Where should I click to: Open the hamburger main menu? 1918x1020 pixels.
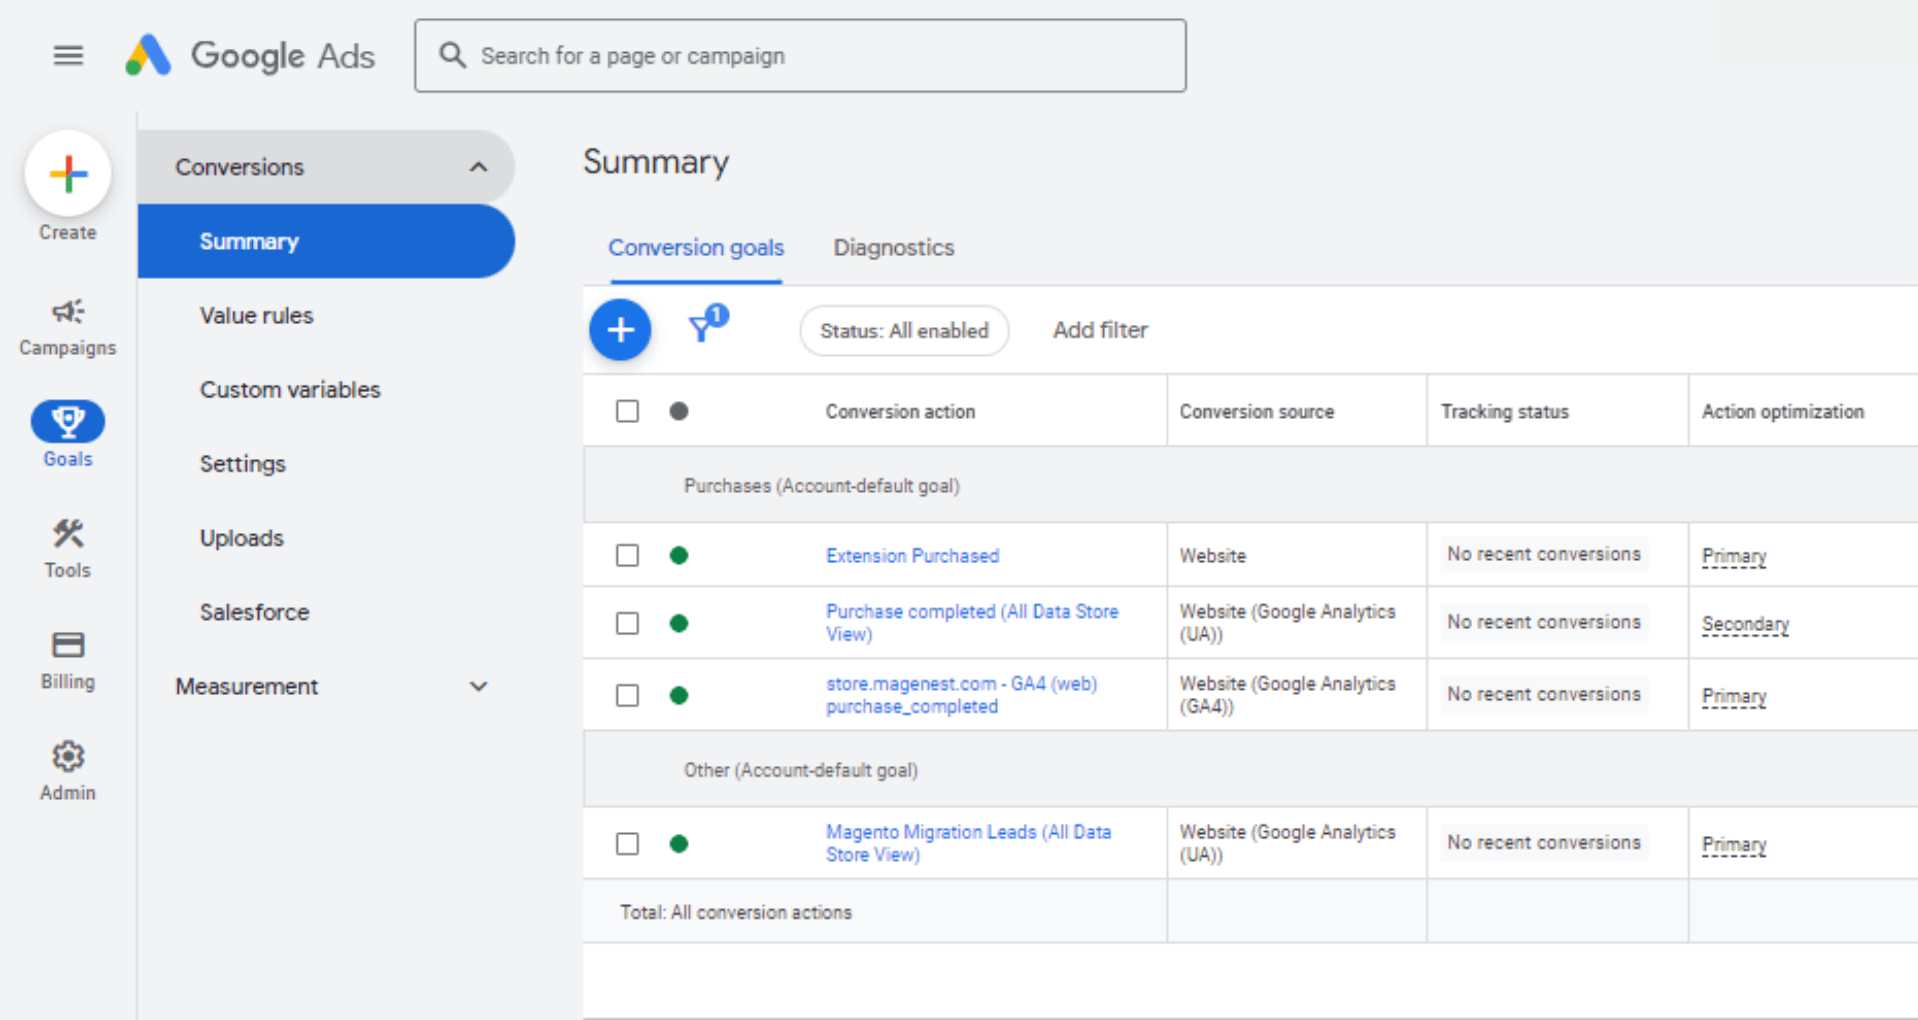coord(68,56)
